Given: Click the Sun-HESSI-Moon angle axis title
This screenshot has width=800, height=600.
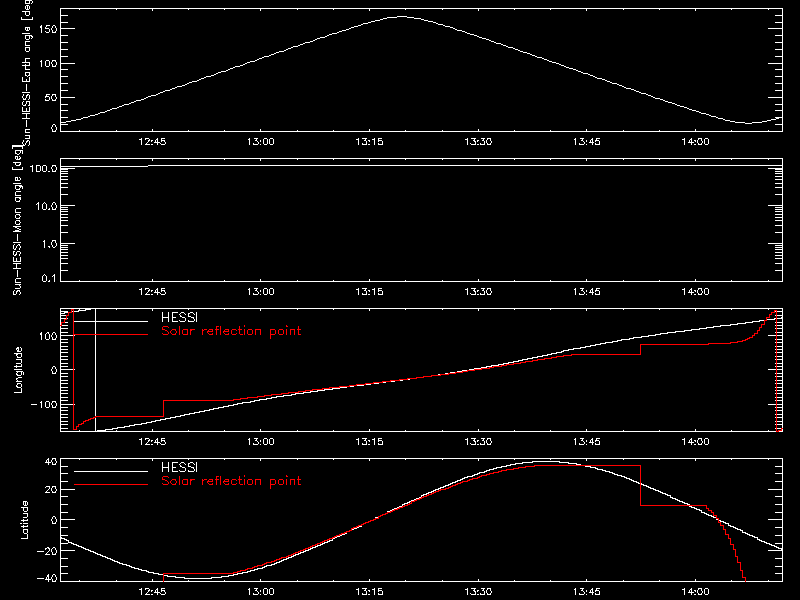Looking at the screenshot, I should coord(17,220).
